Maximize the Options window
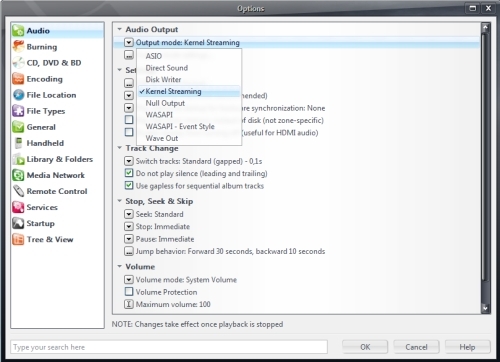Viewport: 500px width, 362px height. (x=473, y=8)
